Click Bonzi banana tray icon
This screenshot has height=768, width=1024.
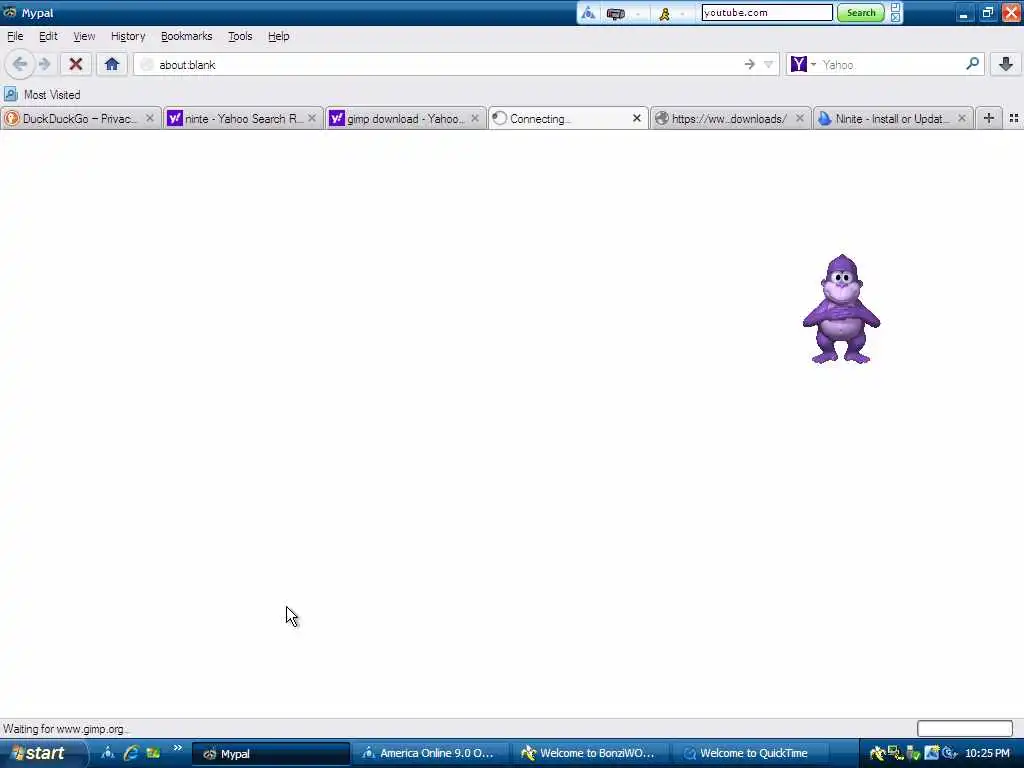[x=877, y=754]
